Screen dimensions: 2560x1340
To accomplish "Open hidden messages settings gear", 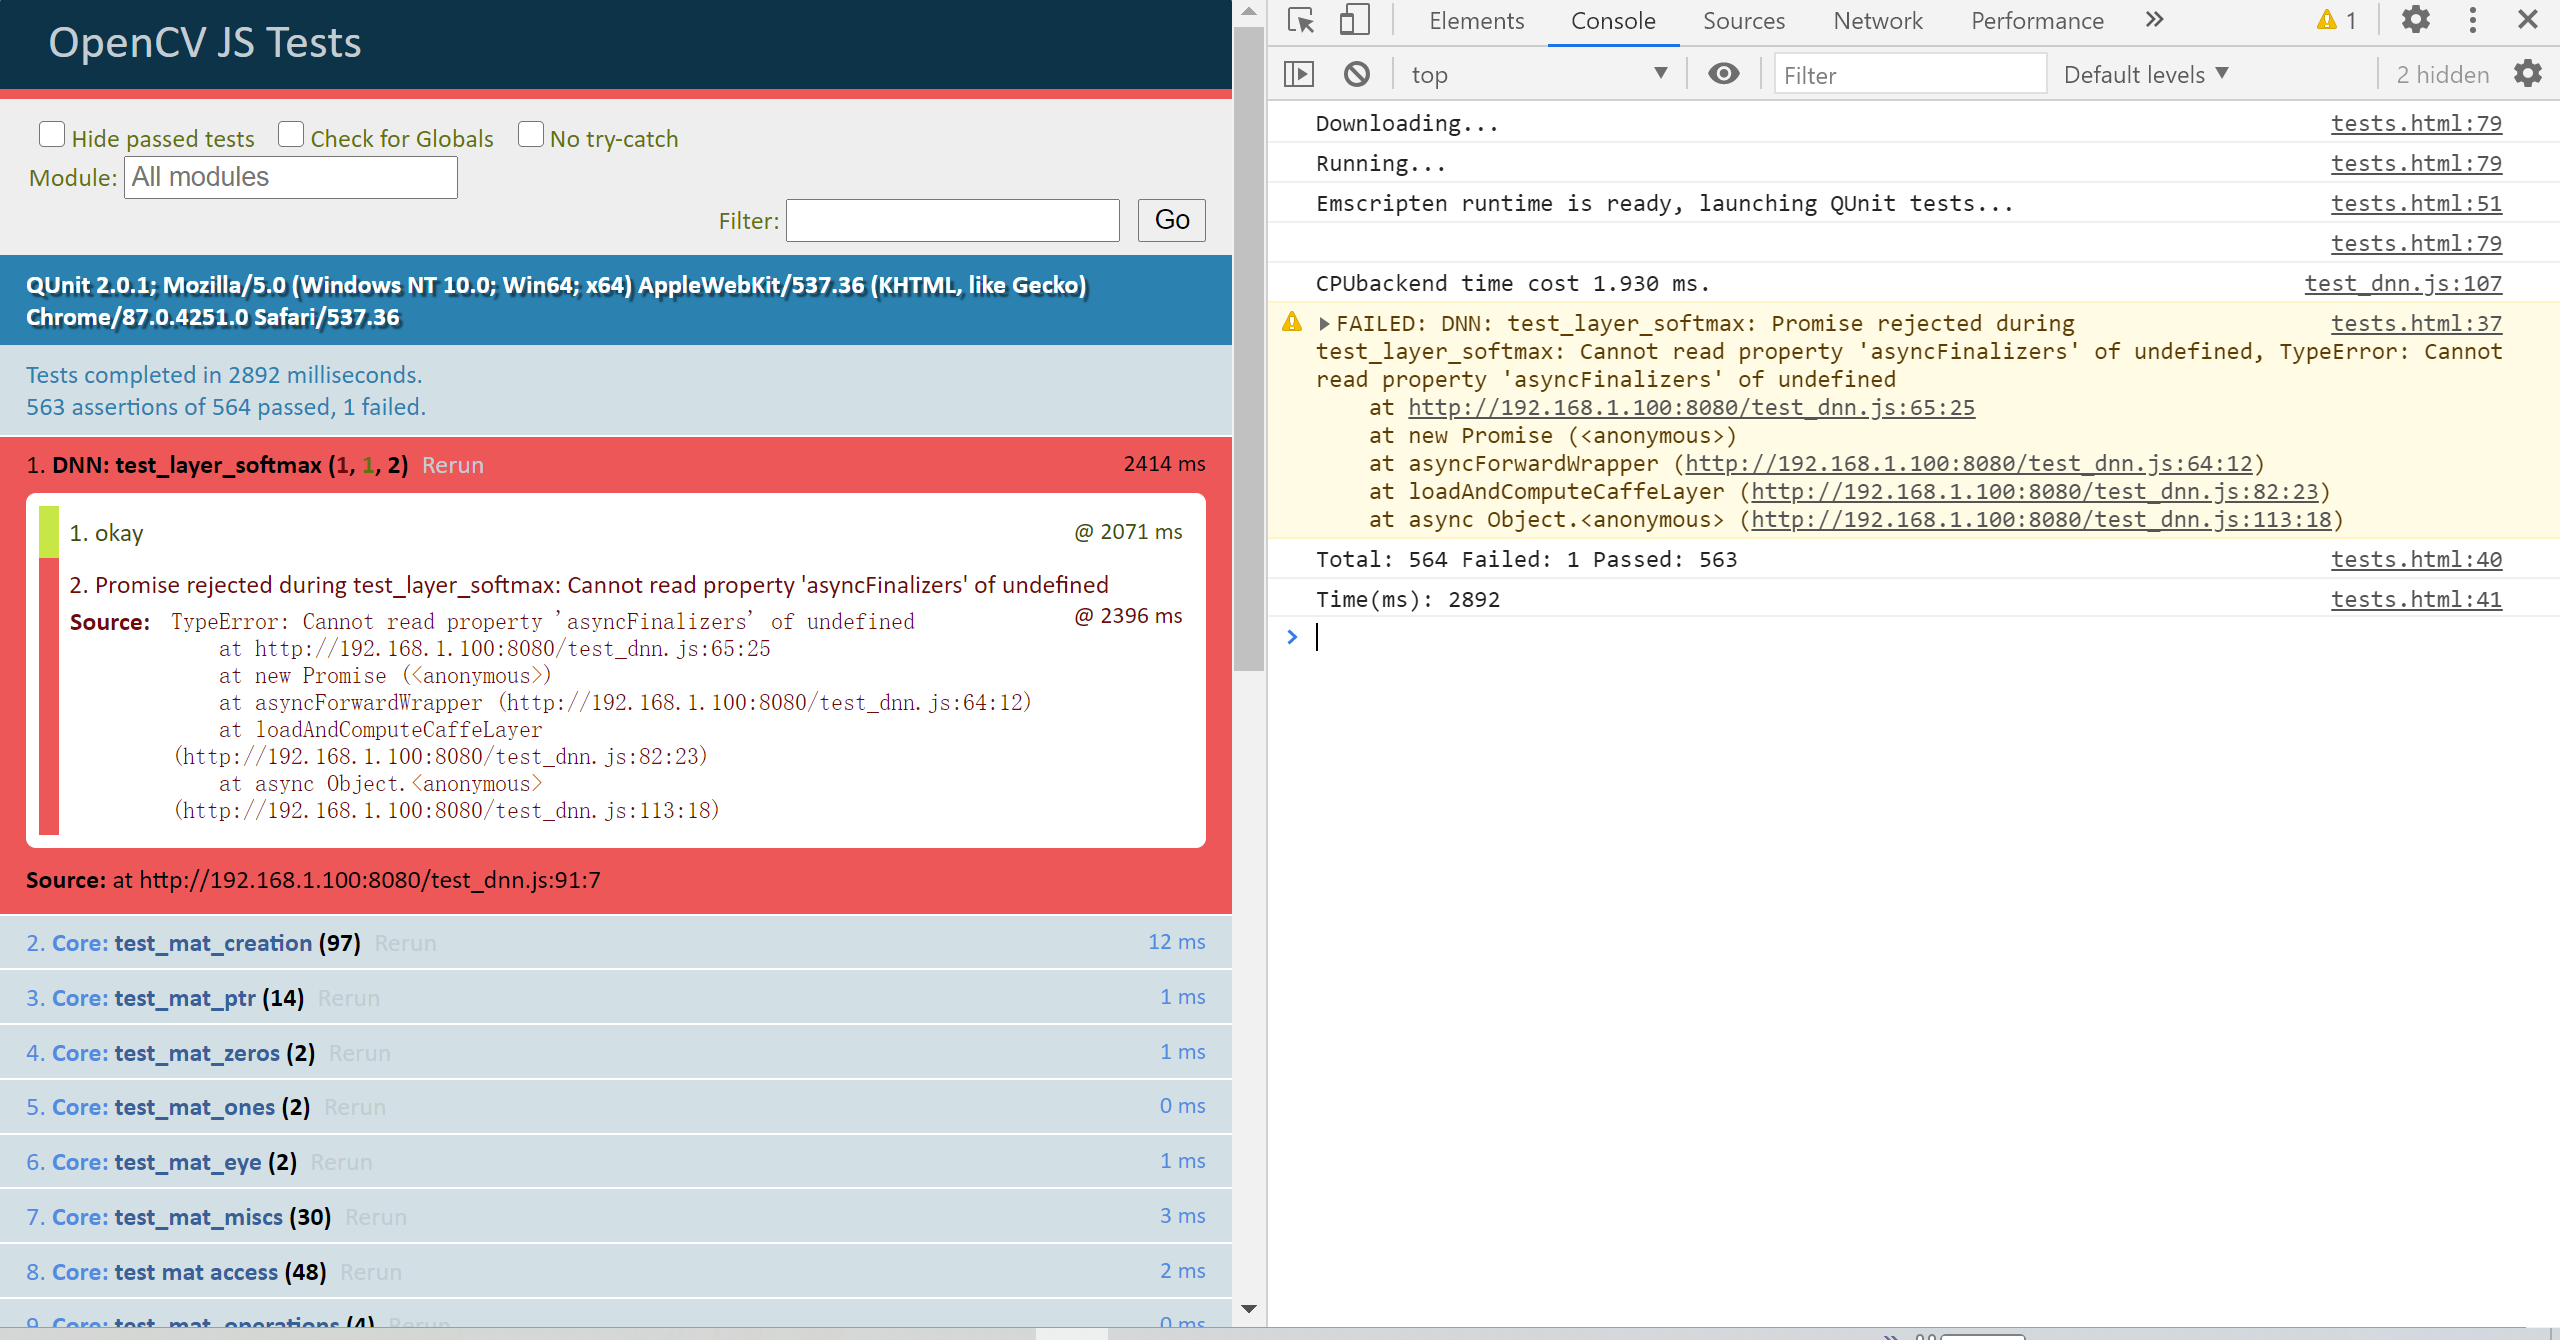I will (2527, 73).
